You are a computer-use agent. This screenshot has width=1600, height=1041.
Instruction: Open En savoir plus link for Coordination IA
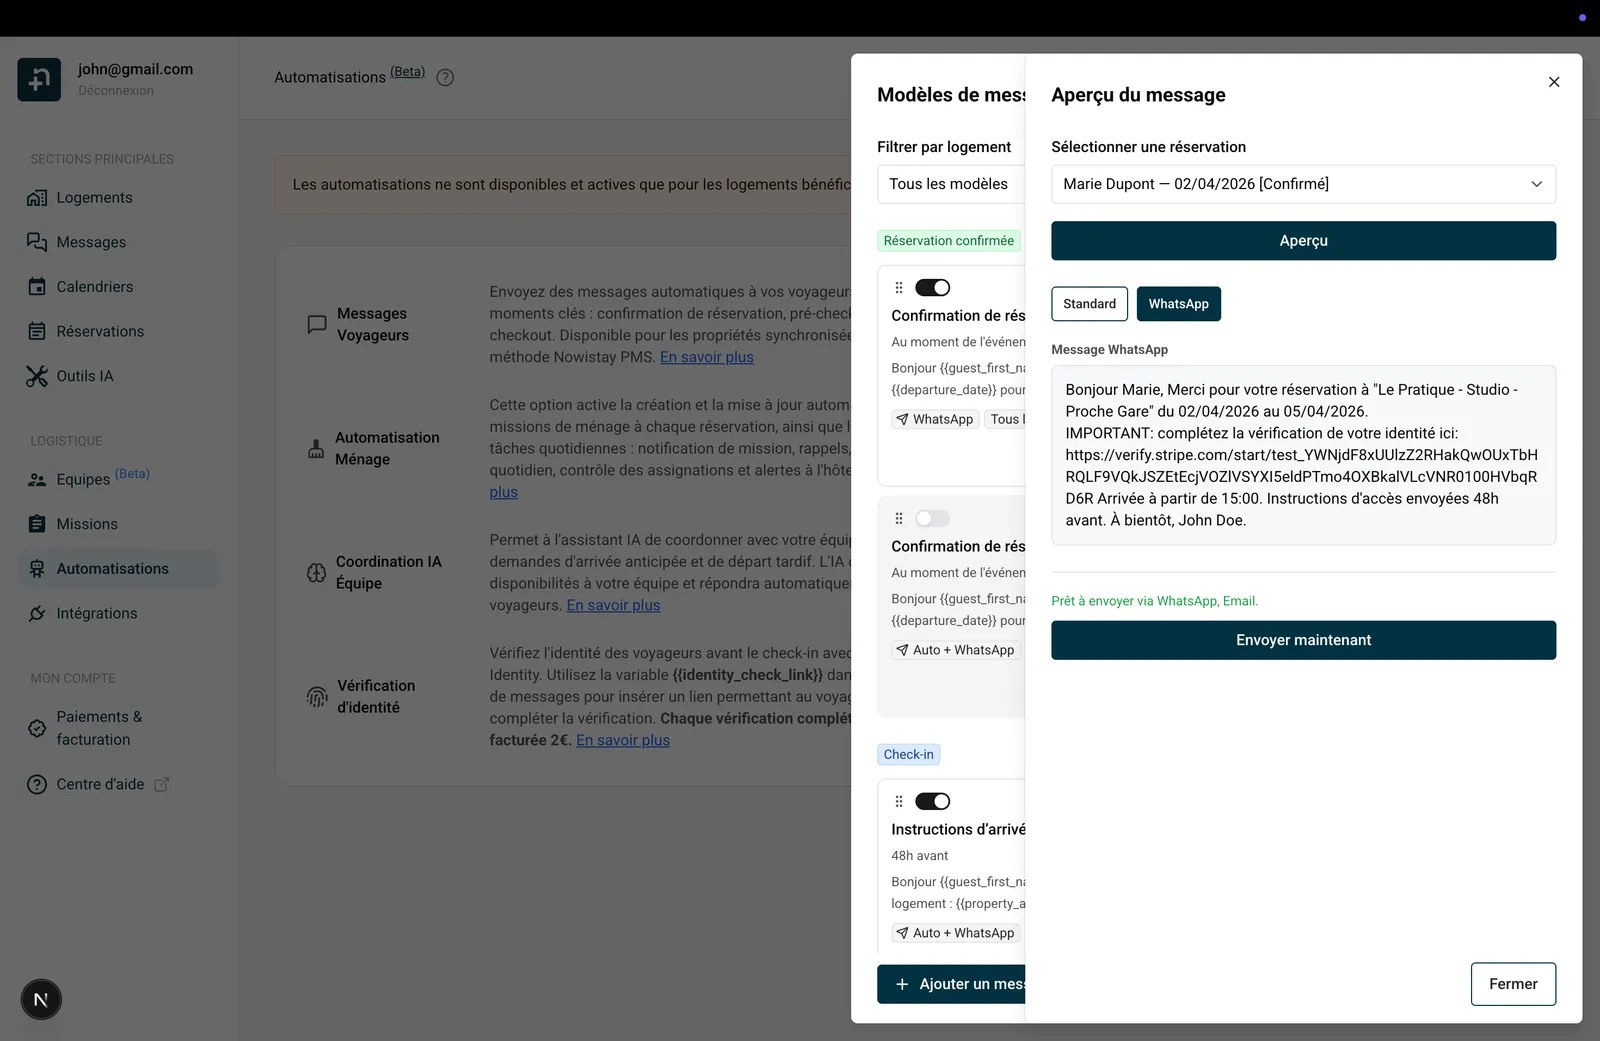click(x=613, y=605)
